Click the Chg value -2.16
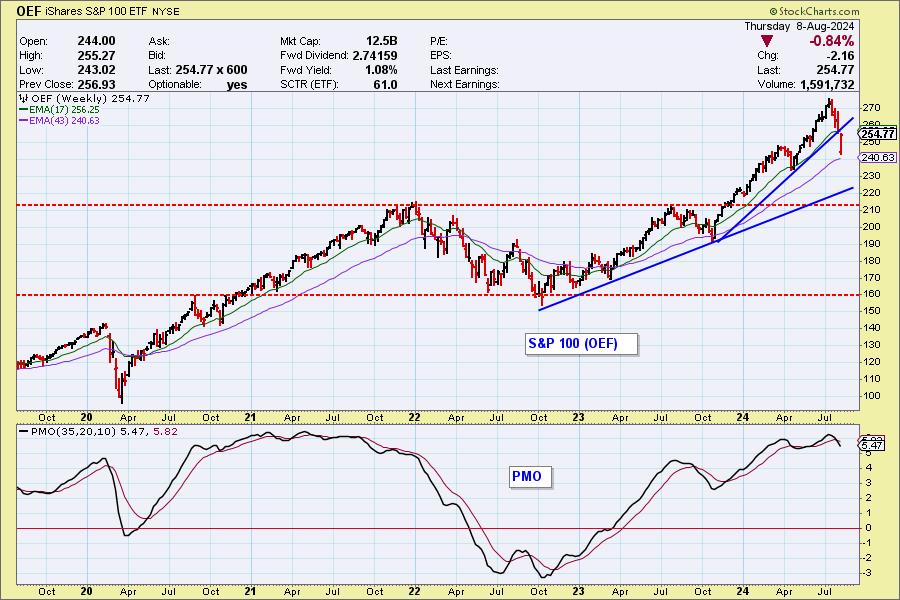The width and height of the screenshot is (900, 600). [x=840, y=56]
